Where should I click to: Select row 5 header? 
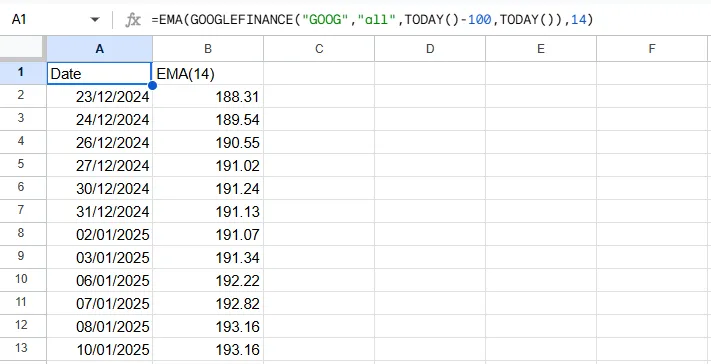23,165
